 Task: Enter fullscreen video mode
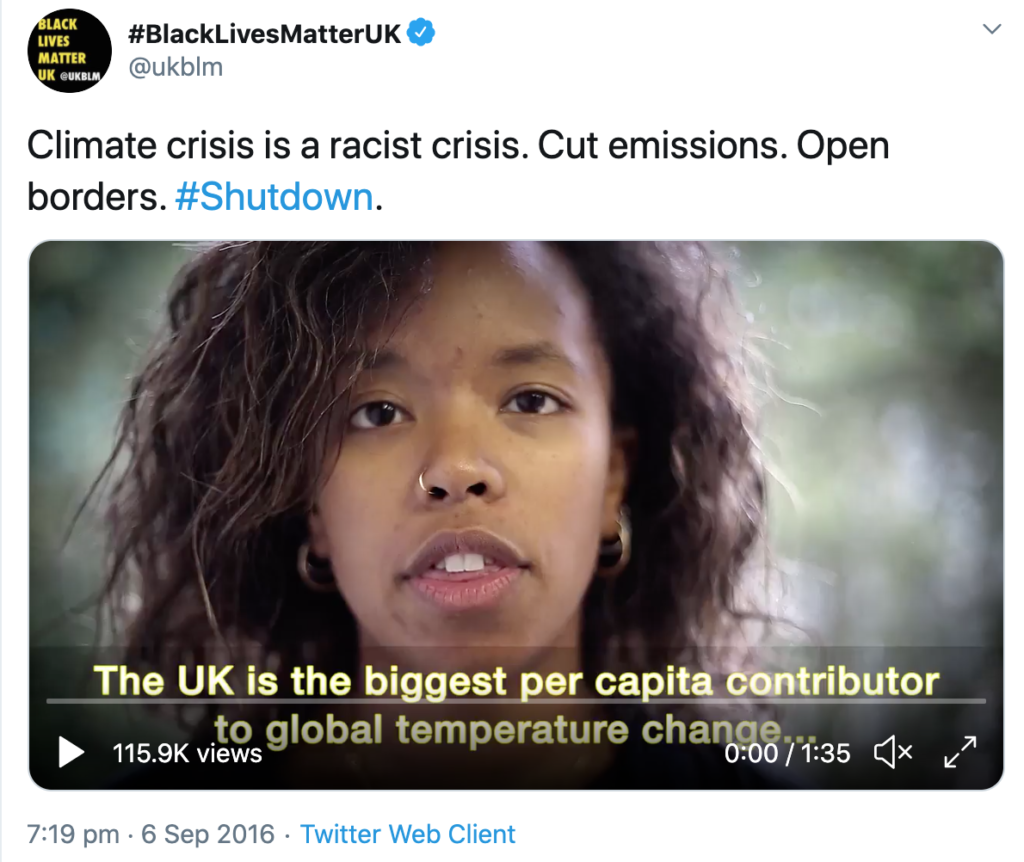tap(959, 752)
